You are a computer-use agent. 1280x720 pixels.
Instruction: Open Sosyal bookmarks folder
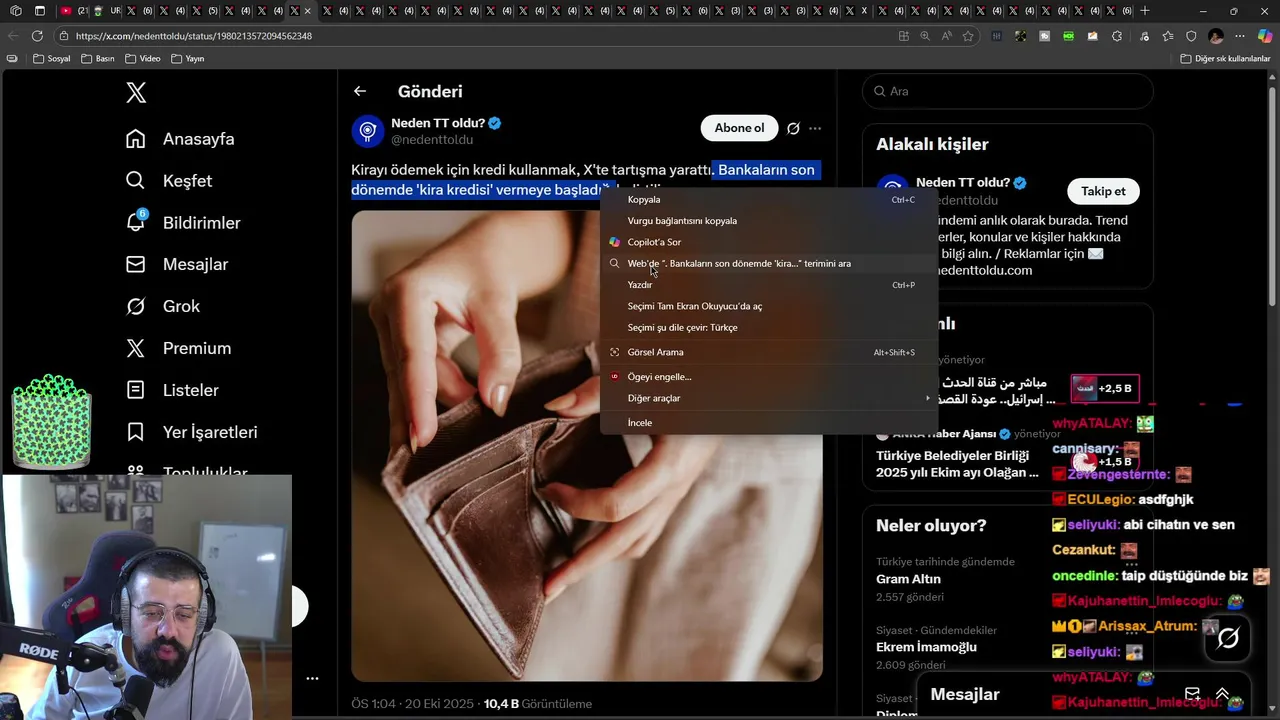[52, 59]
